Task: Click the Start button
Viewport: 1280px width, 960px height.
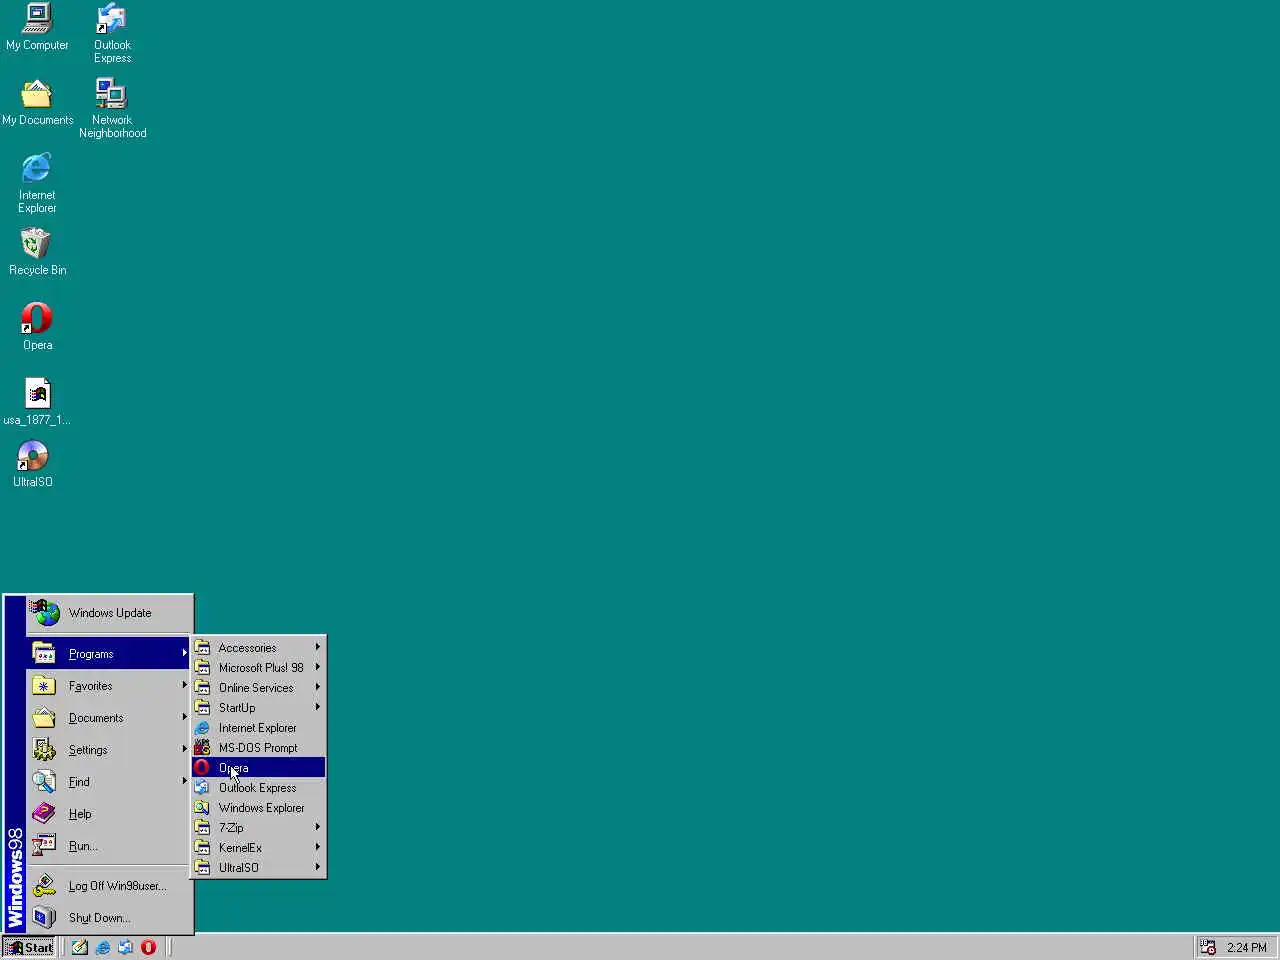Action: [x=29, y=947]
